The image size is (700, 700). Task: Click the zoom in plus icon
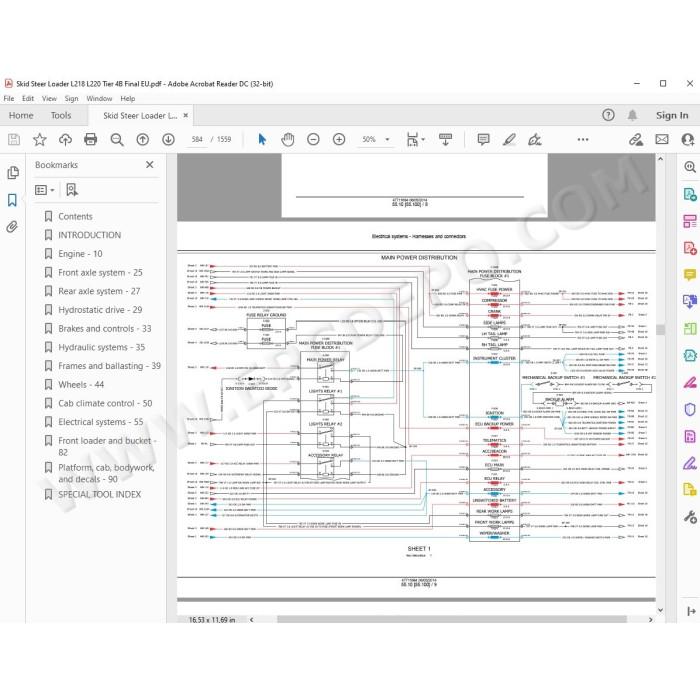click(339, 139)
